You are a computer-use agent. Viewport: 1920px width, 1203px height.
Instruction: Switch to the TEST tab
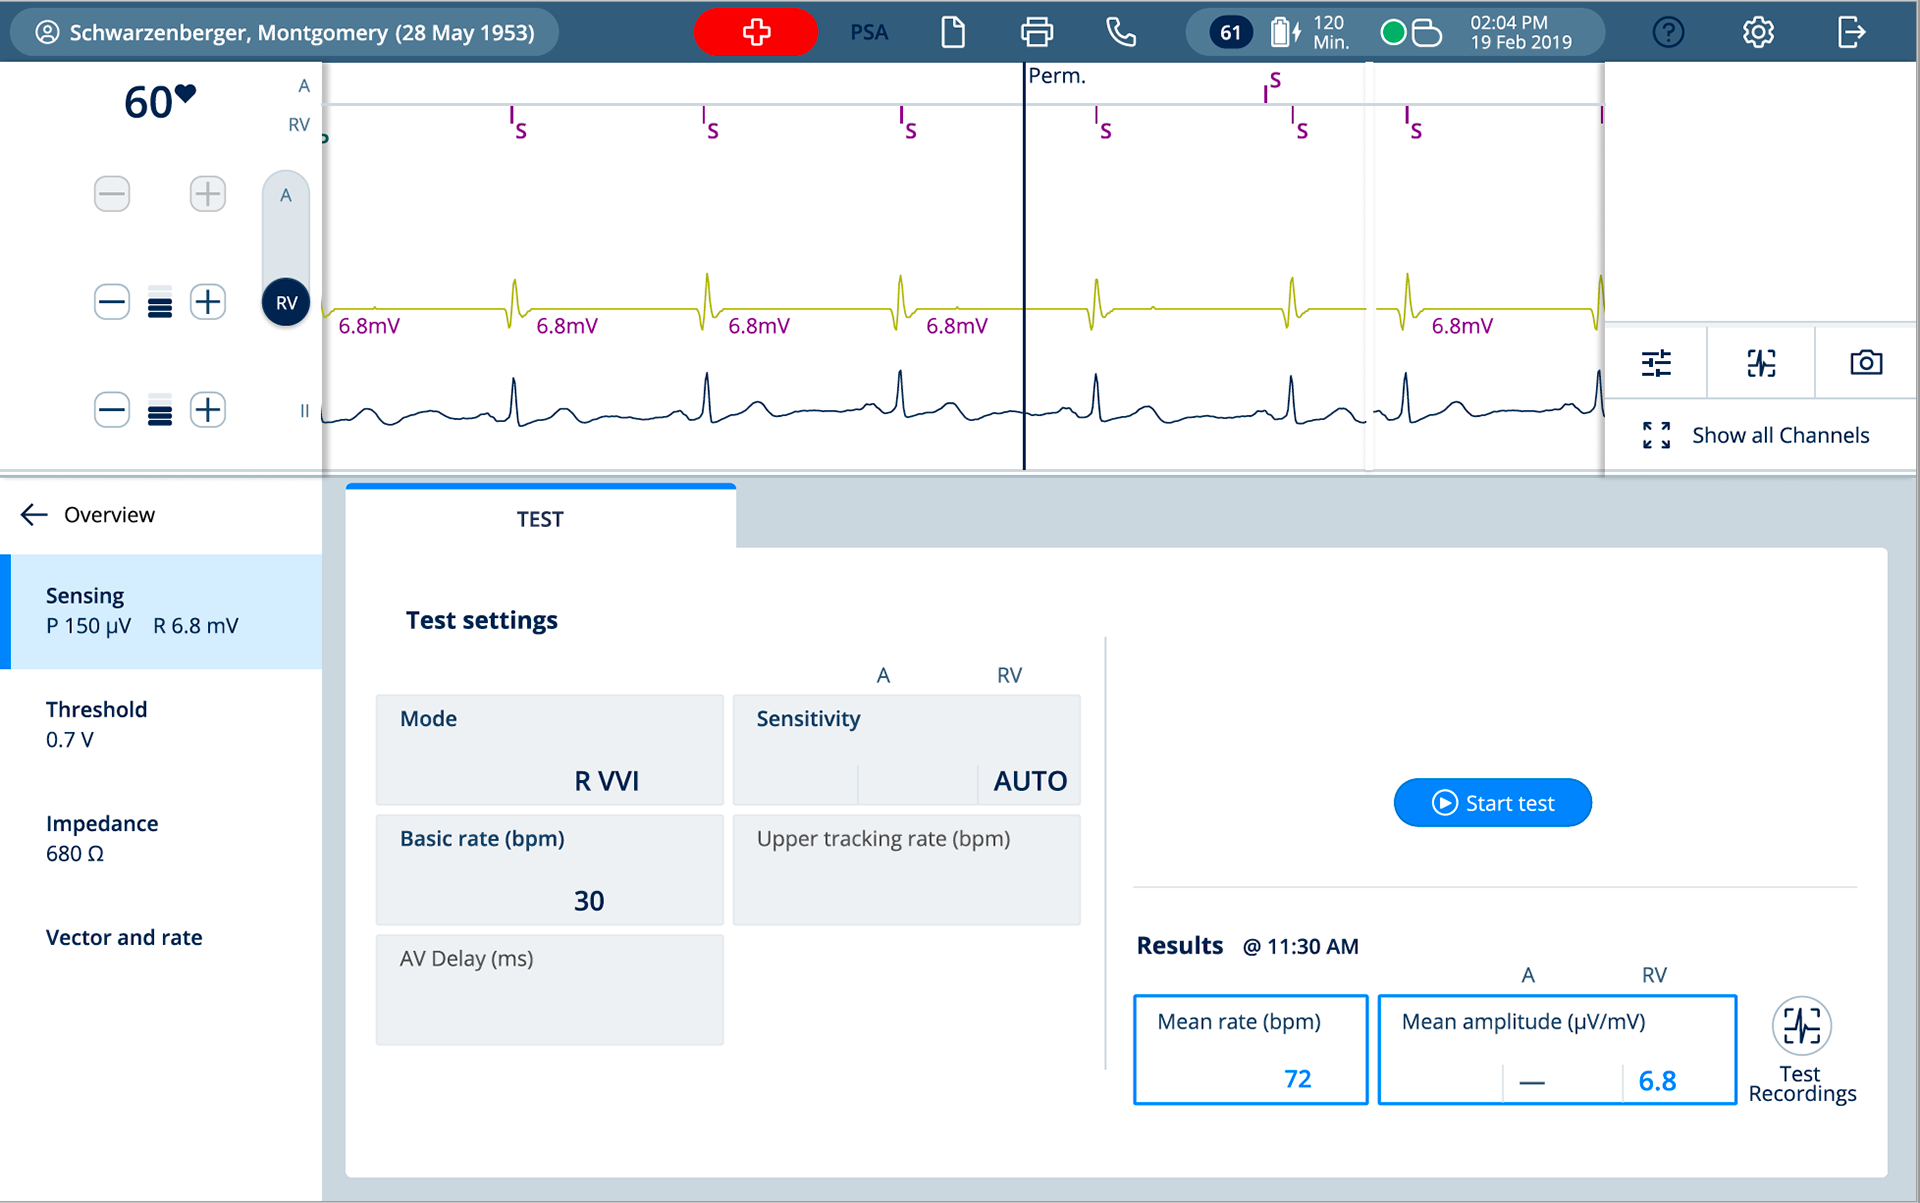click(x=540, y=518)
